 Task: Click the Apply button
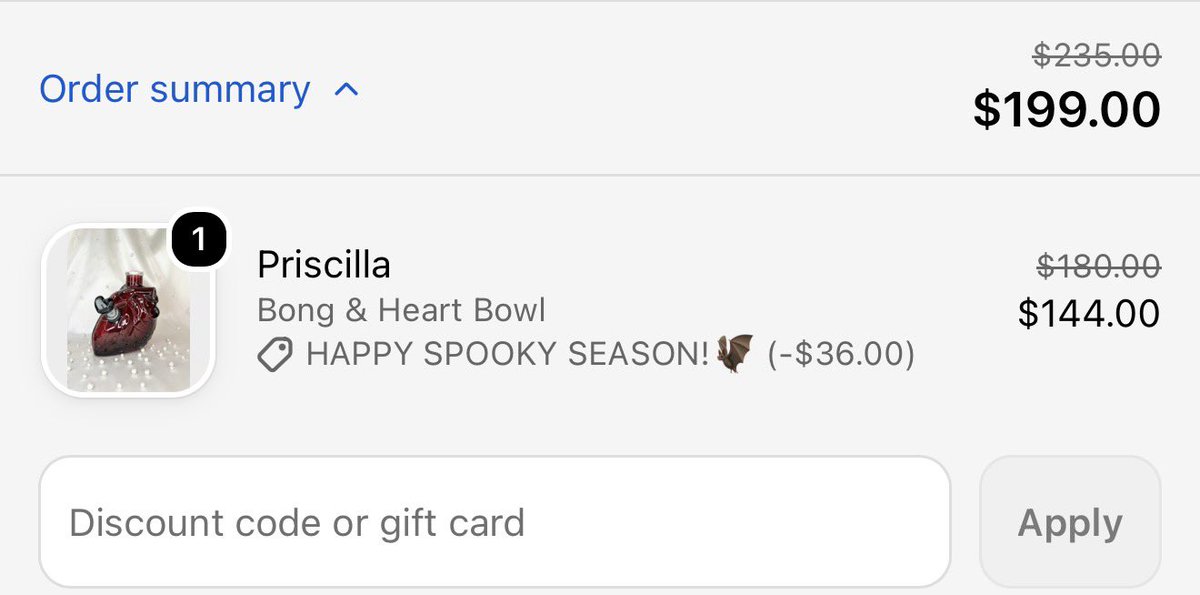[x=1070, y=523]
